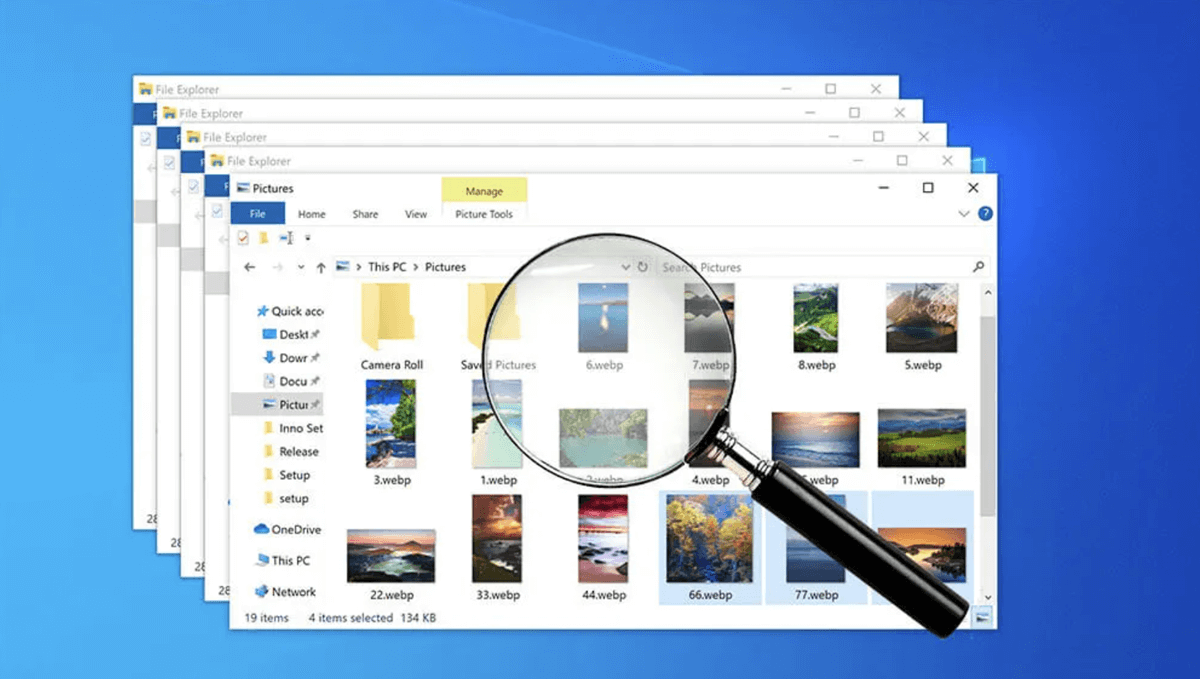
Task: Click the Back navigation arrow
Action: (x=250, y=268)
